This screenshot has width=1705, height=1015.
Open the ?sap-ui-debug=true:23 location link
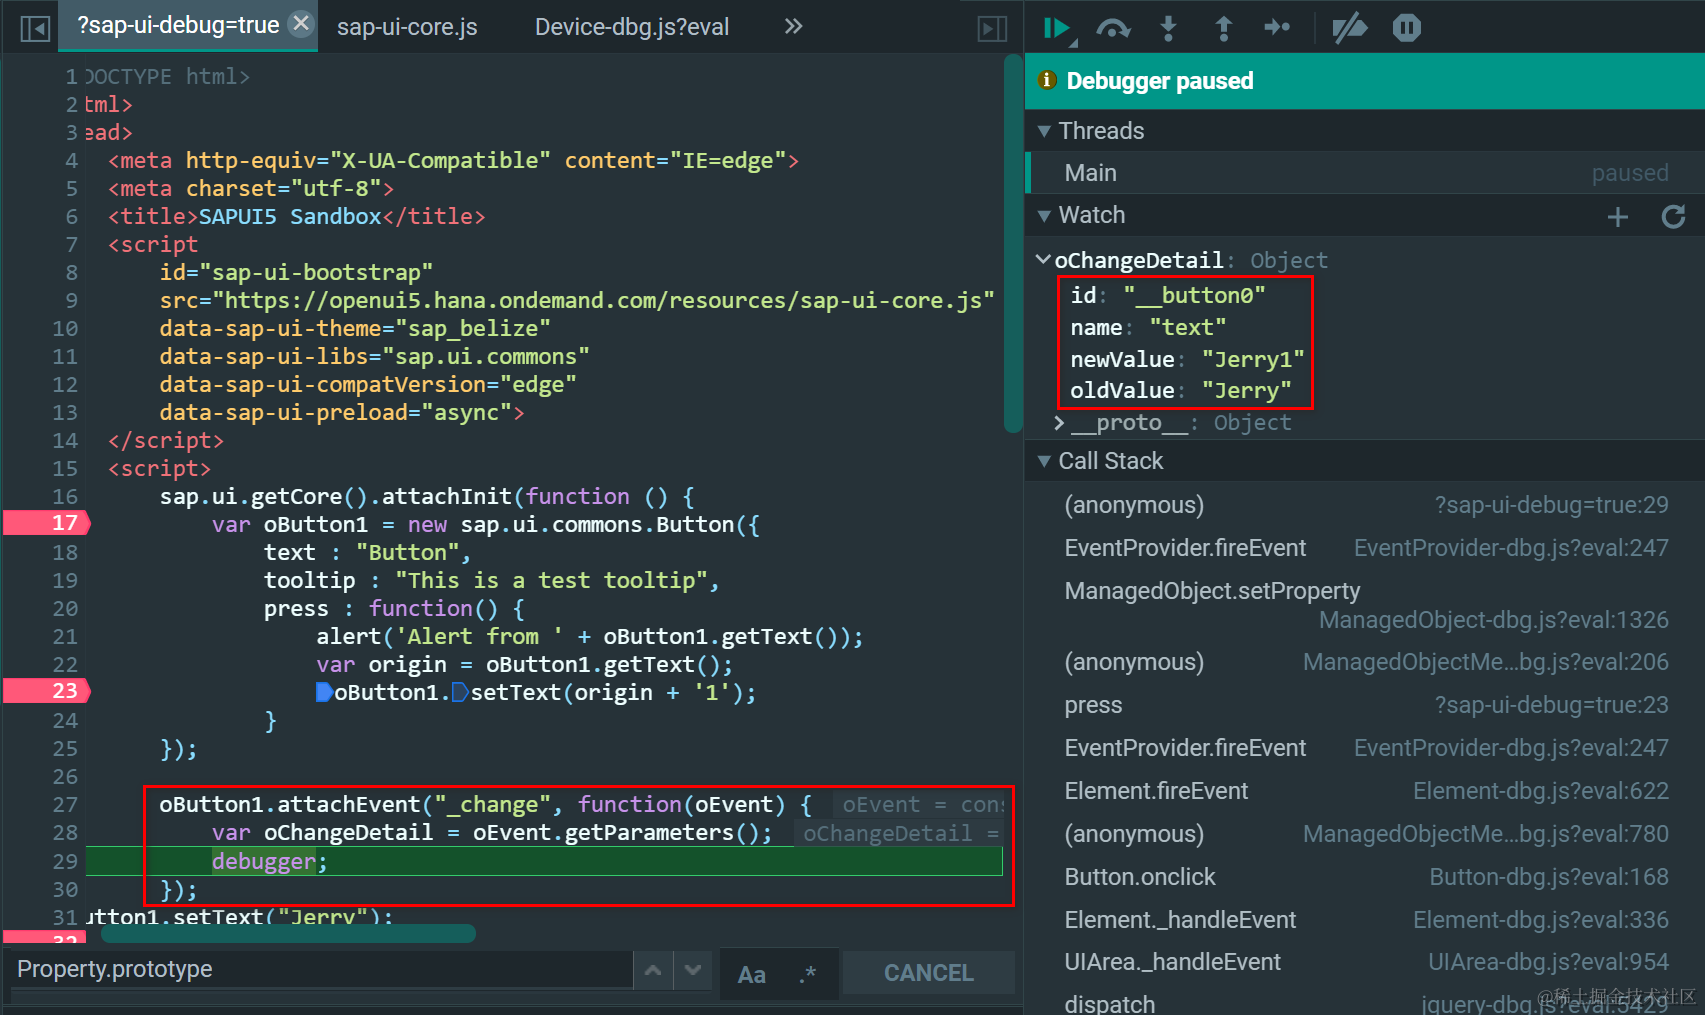click(x=1551, y=705)
